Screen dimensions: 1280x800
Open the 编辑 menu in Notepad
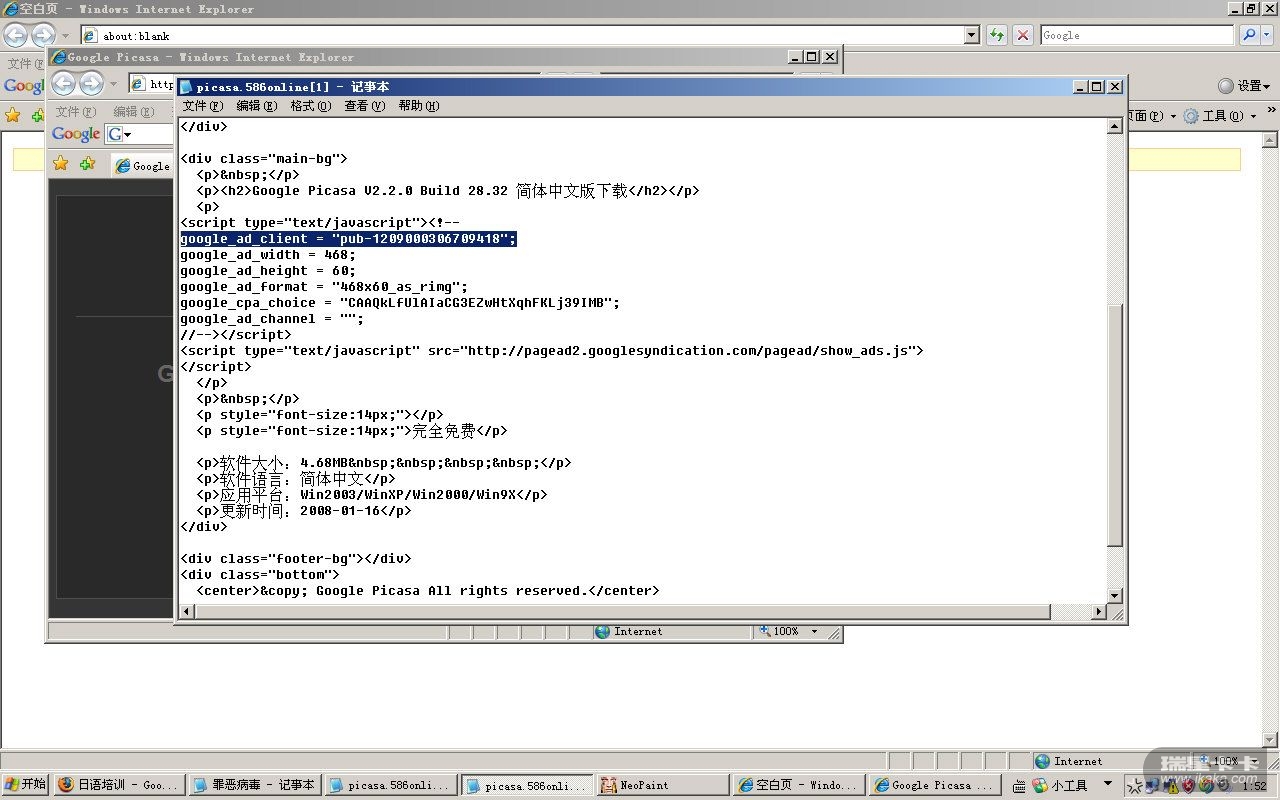click(x=257, y=106)
